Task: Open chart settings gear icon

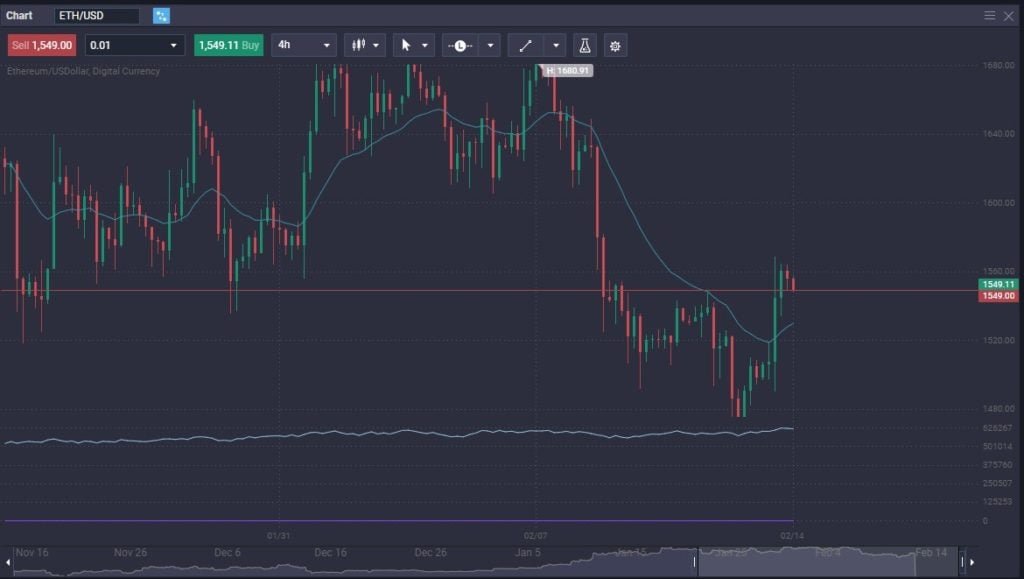Action: pos(615,45)
